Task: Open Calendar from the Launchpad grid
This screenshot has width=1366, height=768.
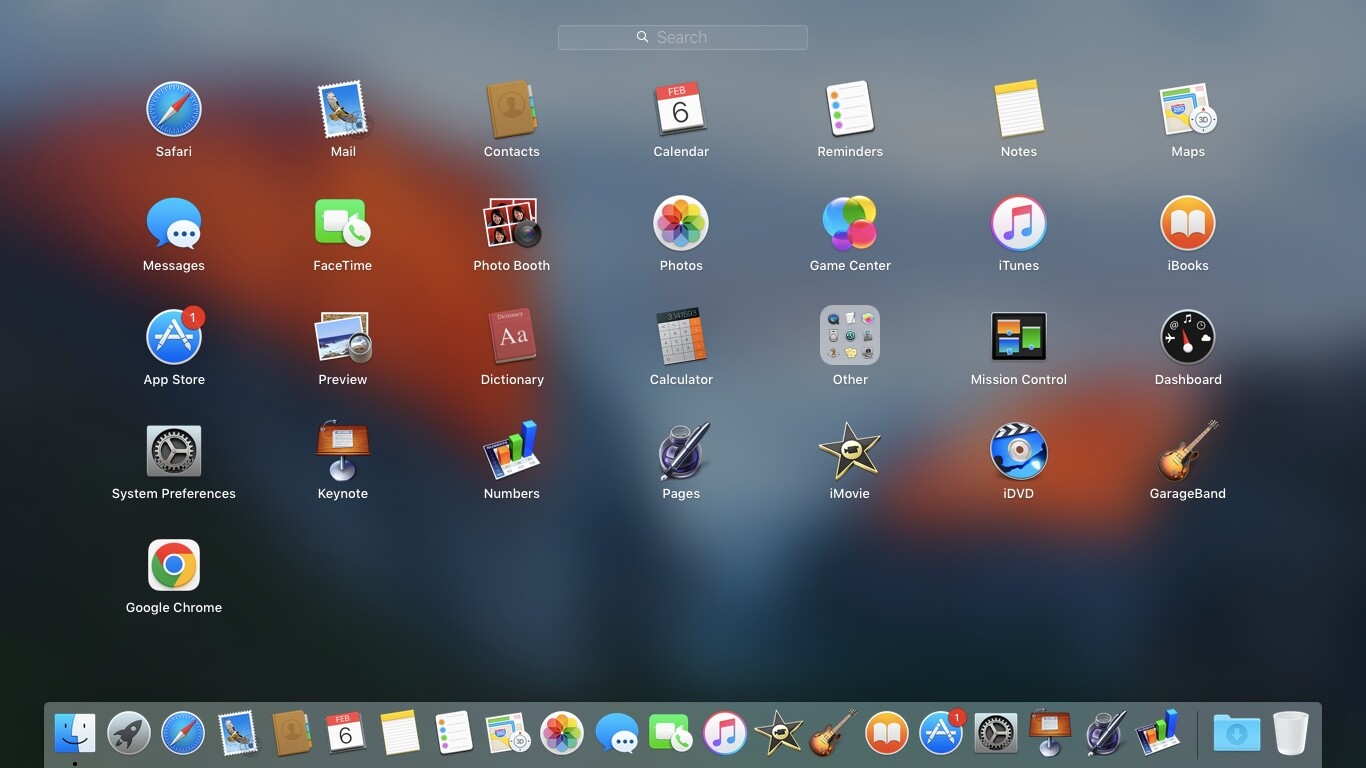Action: [681, 109]
